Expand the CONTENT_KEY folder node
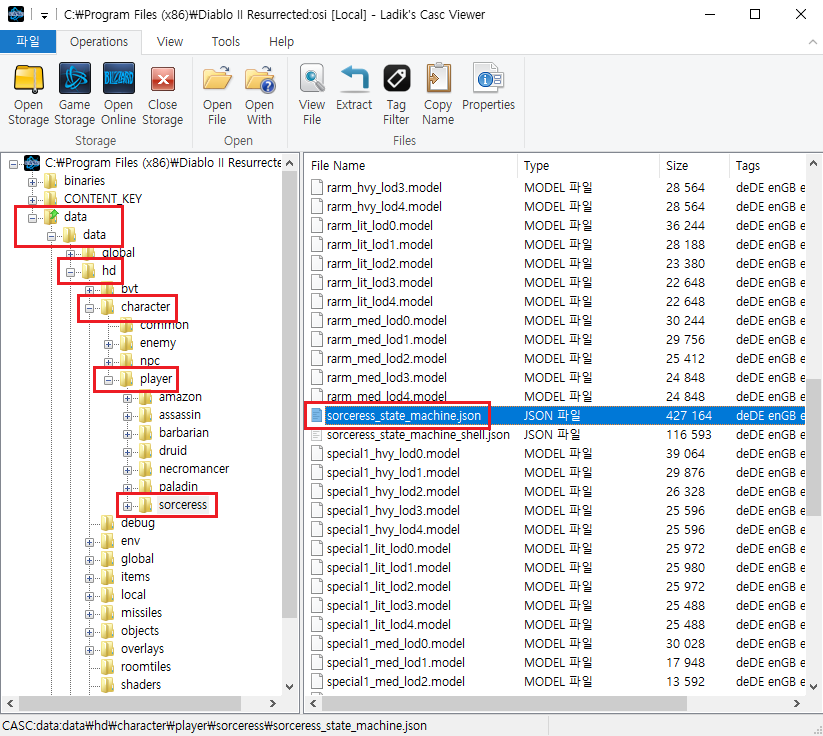This screenshot has height=736, width=823. click(x=33, y=201)
